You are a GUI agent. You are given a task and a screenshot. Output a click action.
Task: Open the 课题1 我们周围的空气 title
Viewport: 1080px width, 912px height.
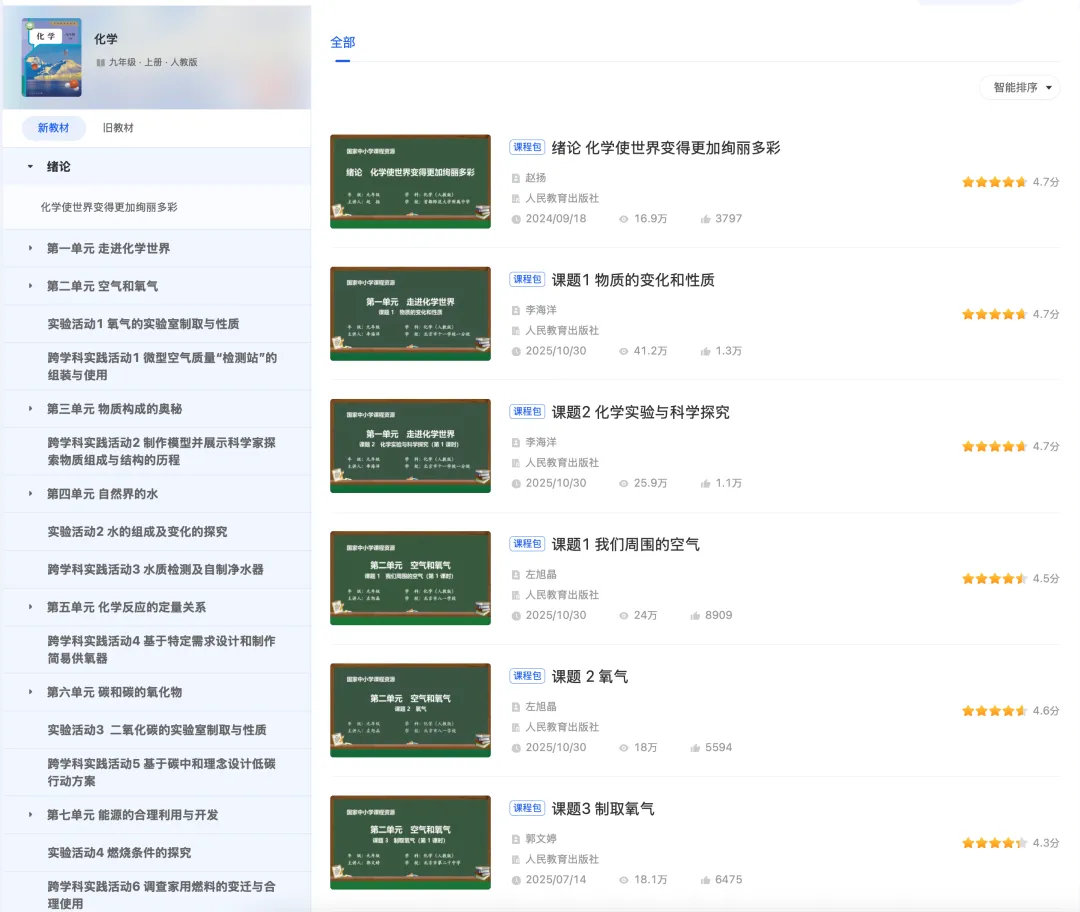coord(625,545)
